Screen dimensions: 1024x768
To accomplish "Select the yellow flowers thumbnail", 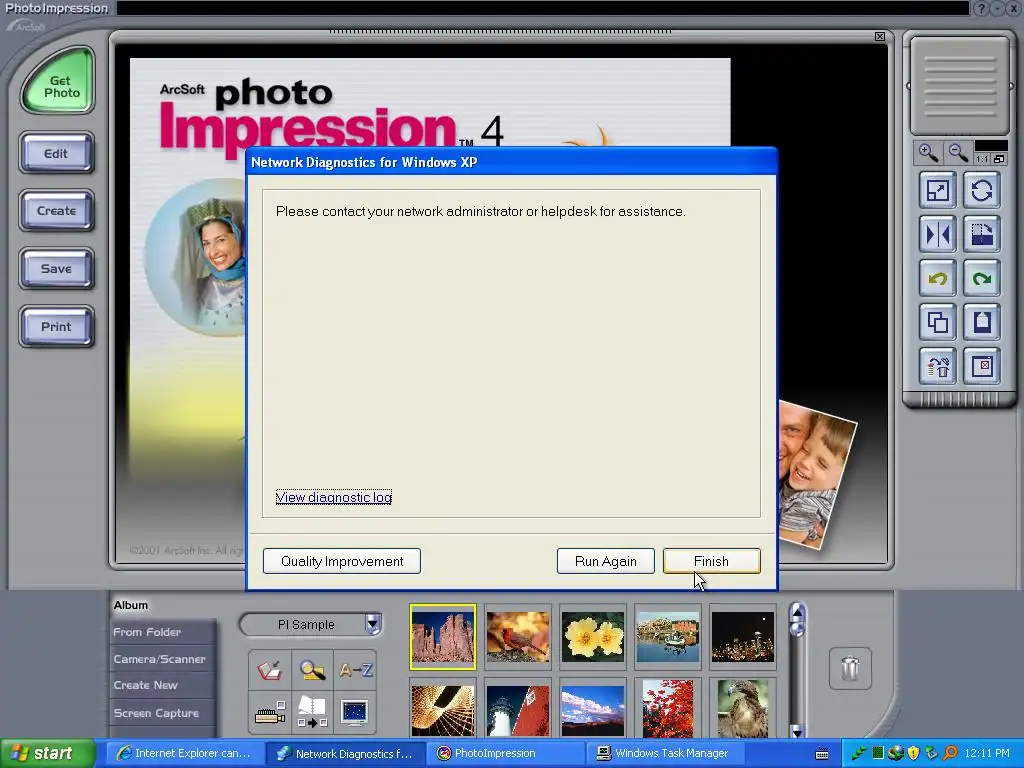I will click(593, 637).
